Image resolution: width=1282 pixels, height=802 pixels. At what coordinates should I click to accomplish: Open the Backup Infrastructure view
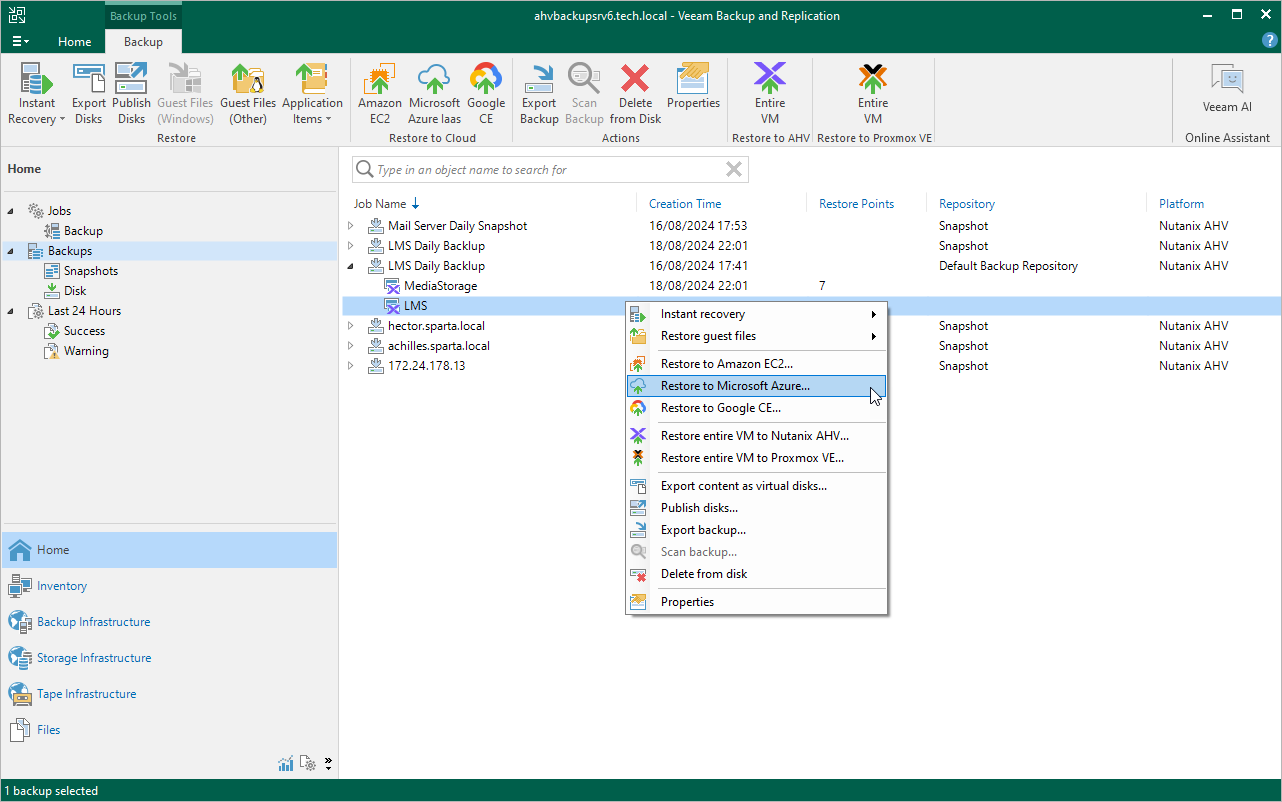[93, 622]
